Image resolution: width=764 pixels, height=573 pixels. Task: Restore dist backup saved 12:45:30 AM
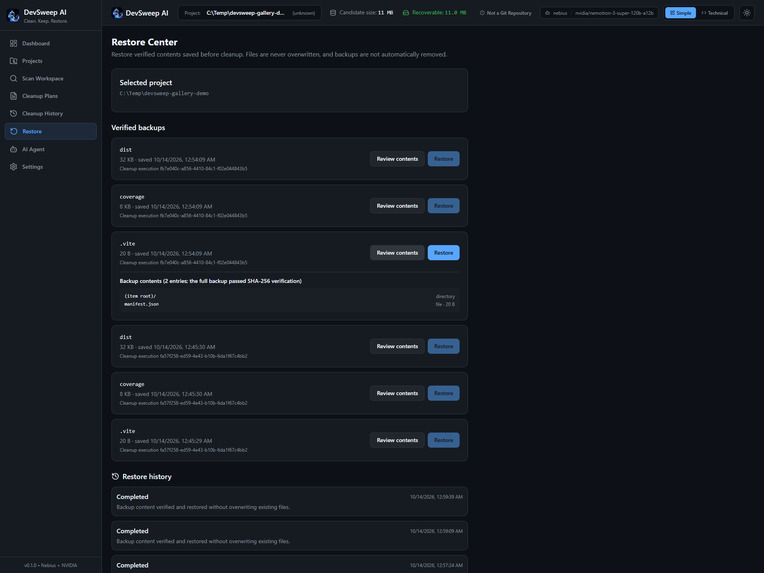pos(443,346)
